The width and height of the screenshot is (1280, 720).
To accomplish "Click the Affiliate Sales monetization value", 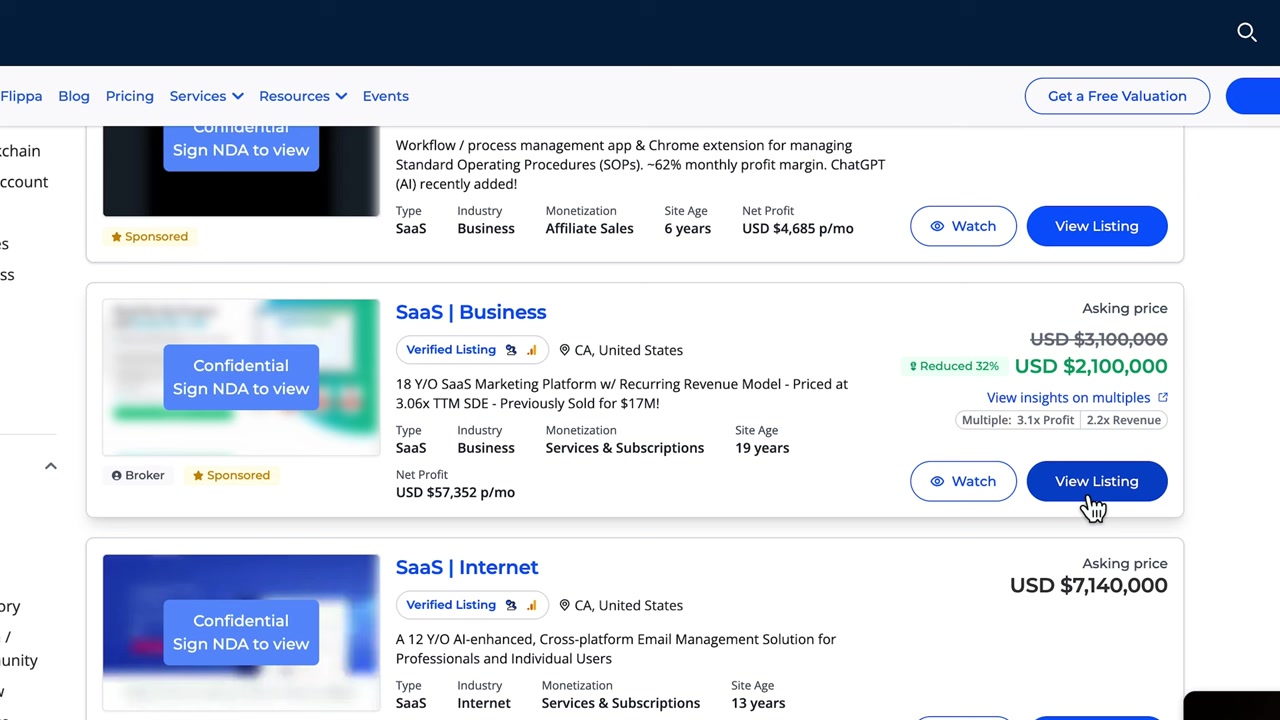I will (x=589, y=229).
